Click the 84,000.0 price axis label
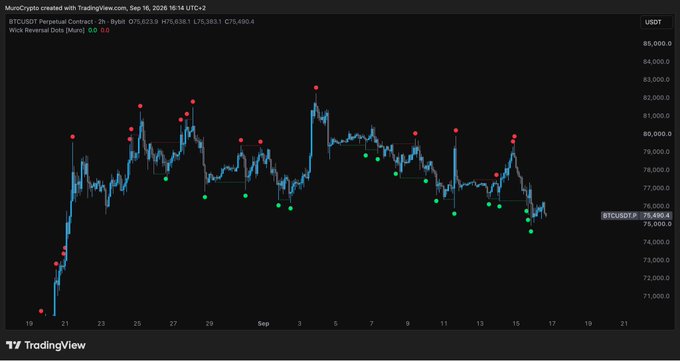Viewport: 680px width, 361px height. (657, 62)
